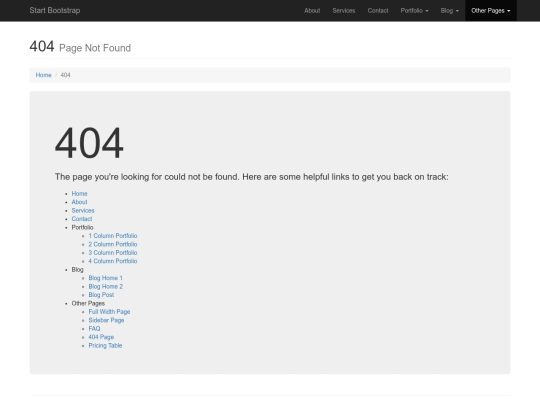
Task: Open the Contact link in the list
Action: pos(82,219)
